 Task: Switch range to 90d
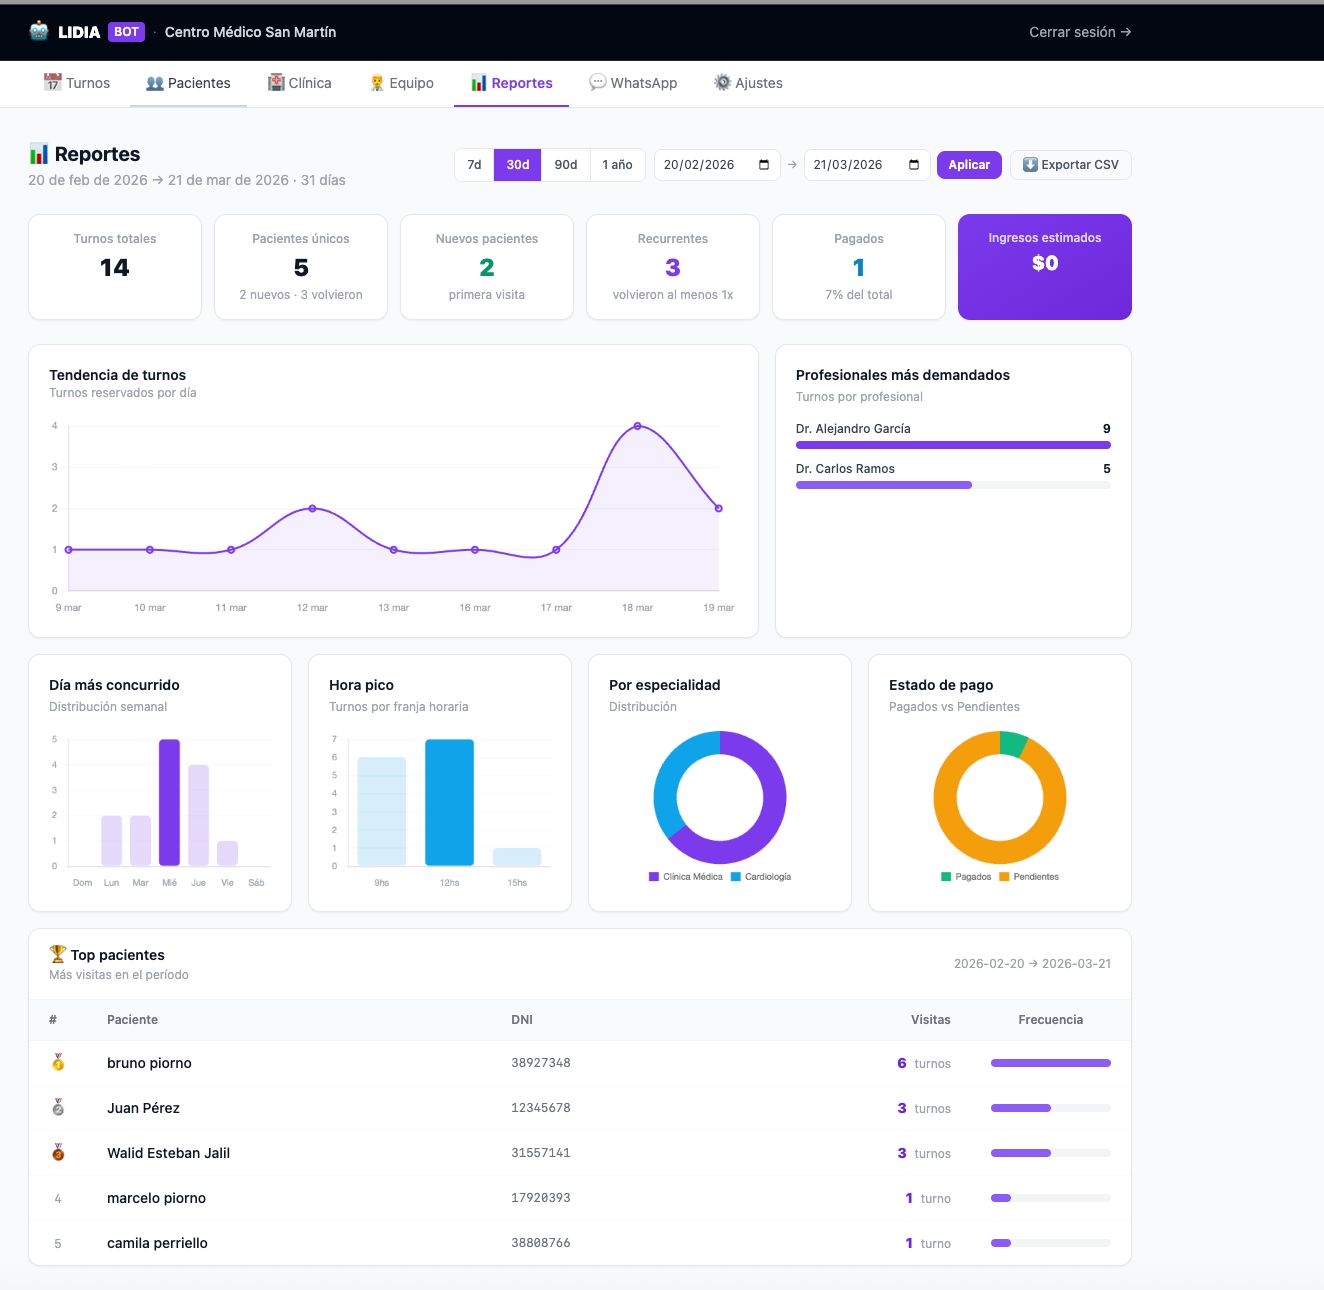click(566, 165)
